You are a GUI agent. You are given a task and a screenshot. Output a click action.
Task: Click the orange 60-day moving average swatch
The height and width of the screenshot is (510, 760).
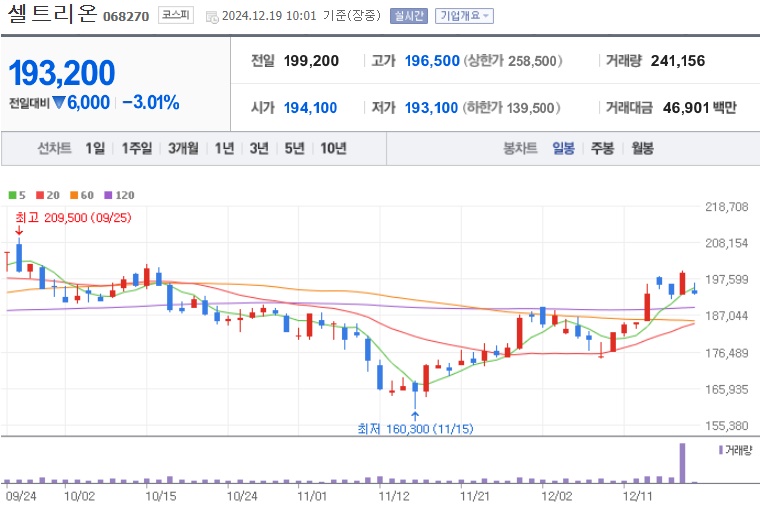click(74, 195)
